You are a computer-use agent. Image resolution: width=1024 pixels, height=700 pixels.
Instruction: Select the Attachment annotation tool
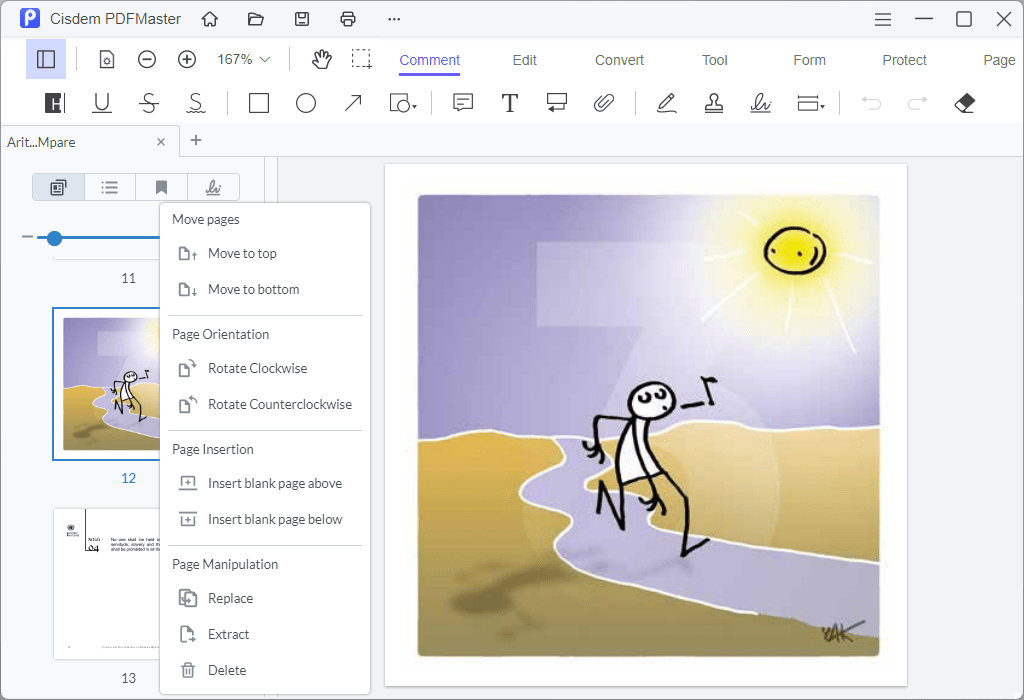(x=604, y=102)
